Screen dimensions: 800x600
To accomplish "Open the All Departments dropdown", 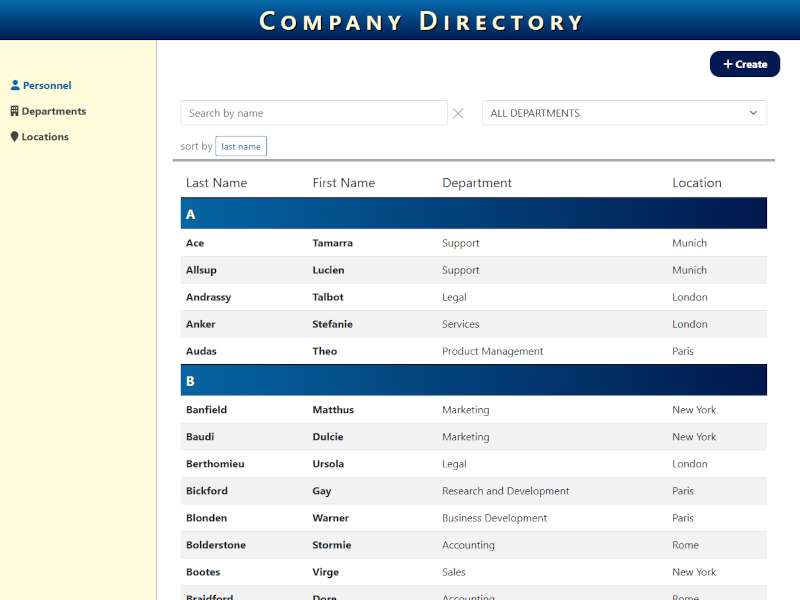I will [x=623, y=113].
